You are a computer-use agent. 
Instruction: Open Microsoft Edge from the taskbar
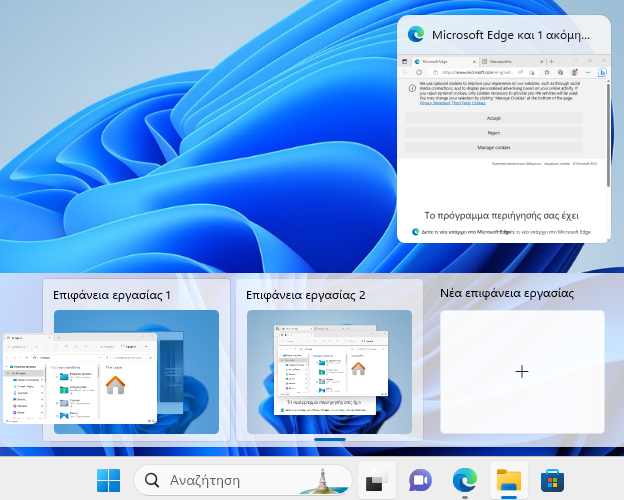coord(464,479)
